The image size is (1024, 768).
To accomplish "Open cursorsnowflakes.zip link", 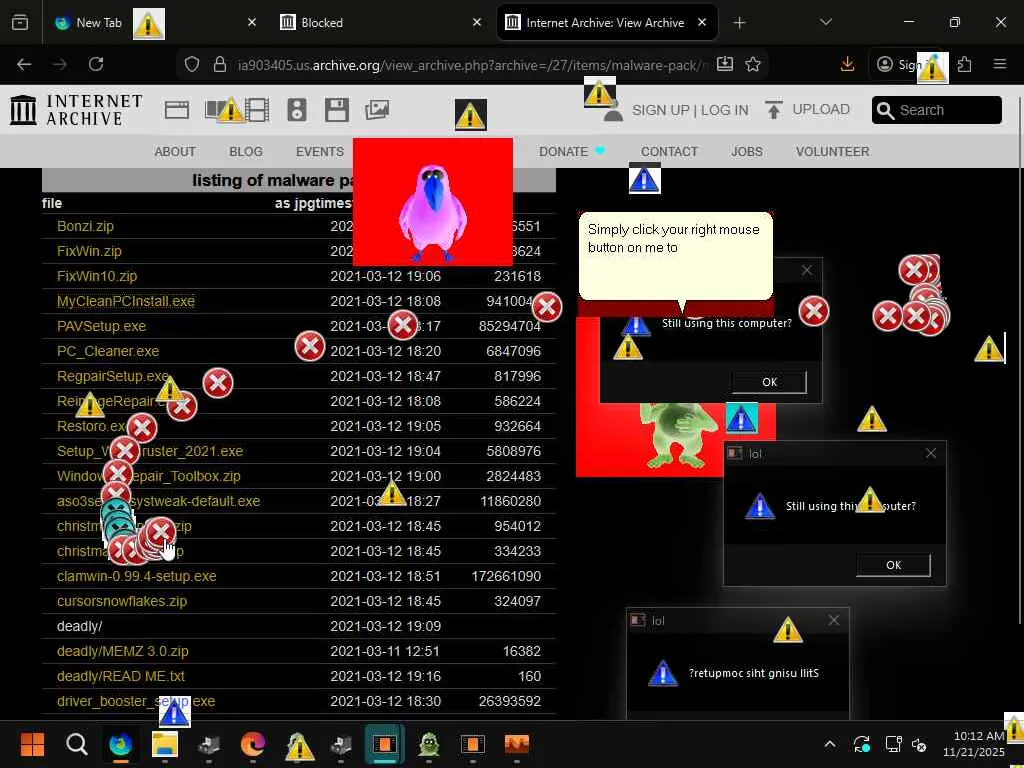I will click(x=122, y=601).
